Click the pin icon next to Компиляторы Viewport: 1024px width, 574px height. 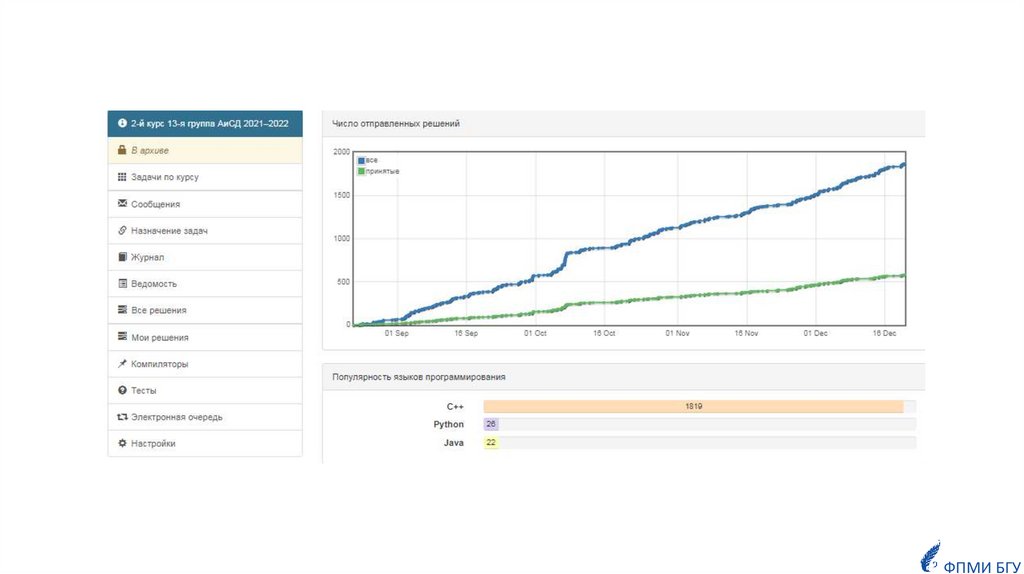pos(122,364)
